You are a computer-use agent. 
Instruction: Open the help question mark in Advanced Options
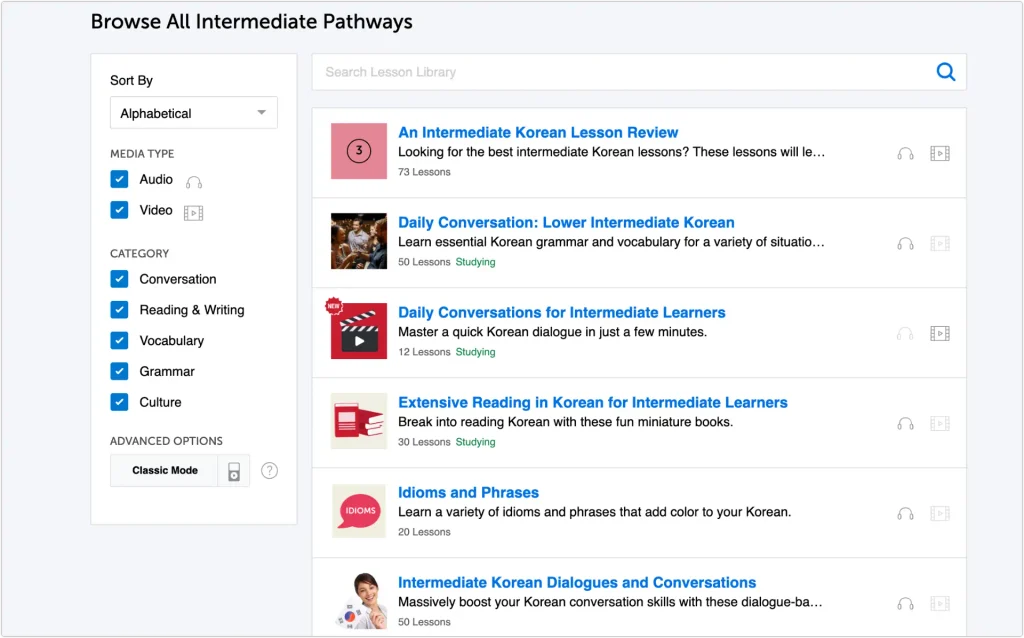point(269,471)
